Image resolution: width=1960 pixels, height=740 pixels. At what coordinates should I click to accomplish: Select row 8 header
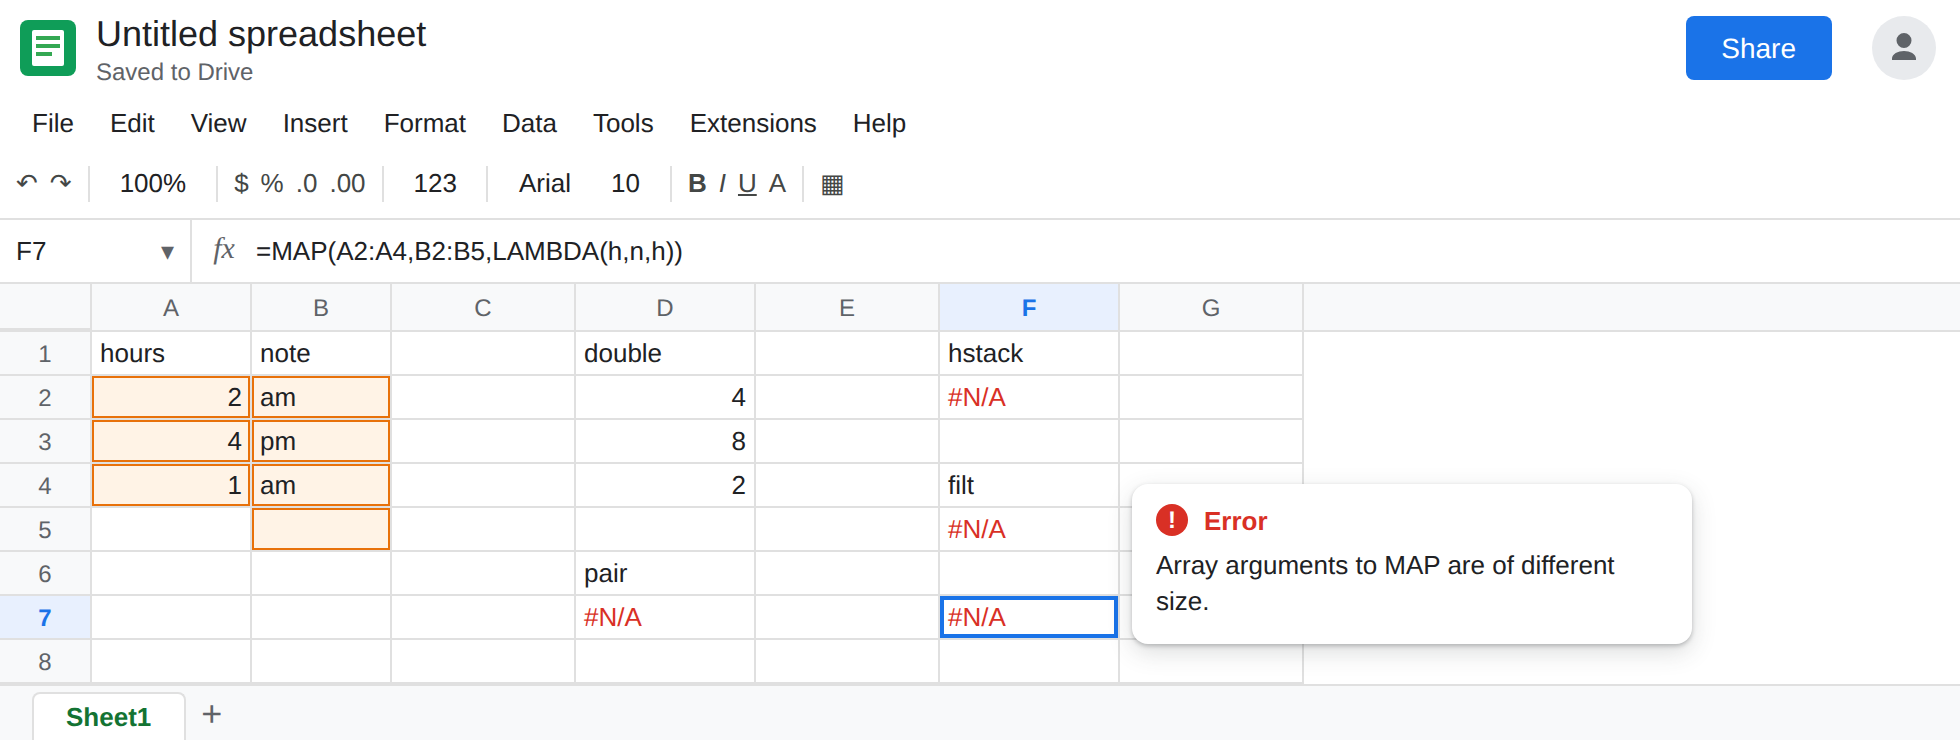[45, 662]
